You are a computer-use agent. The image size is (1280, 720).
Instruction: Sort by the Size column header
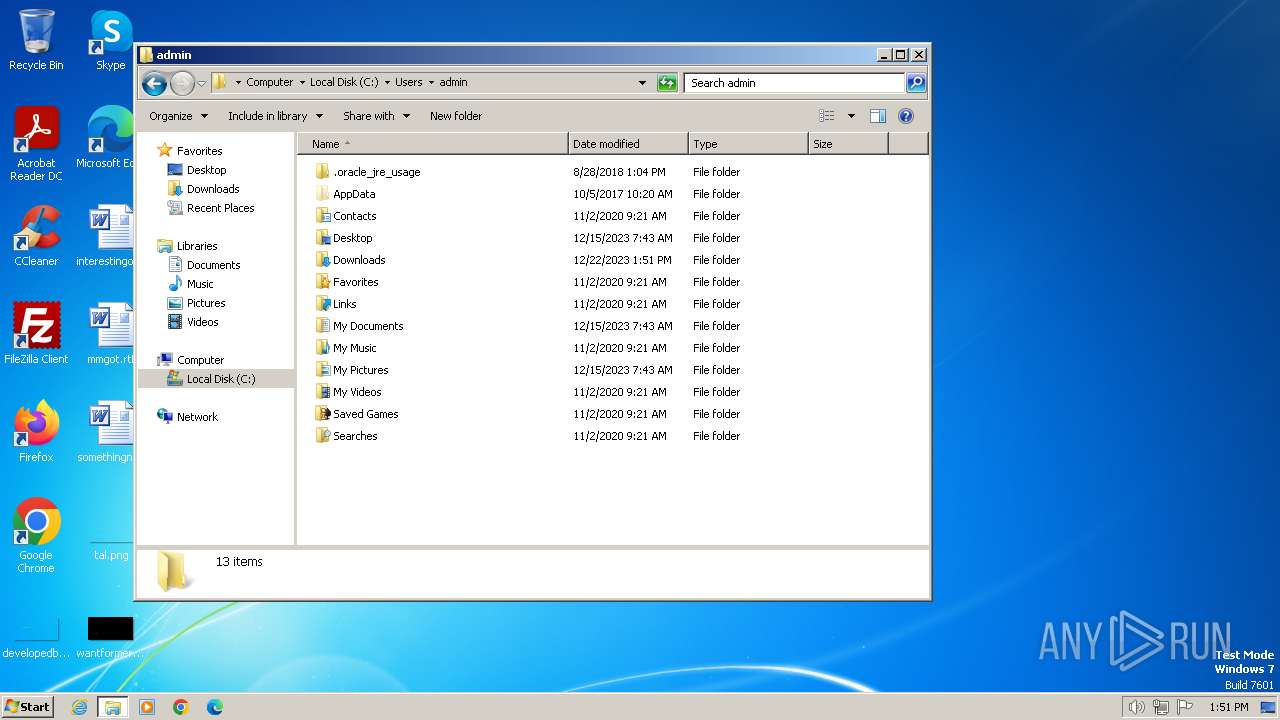pyautogui.click(x=848, y=144)
